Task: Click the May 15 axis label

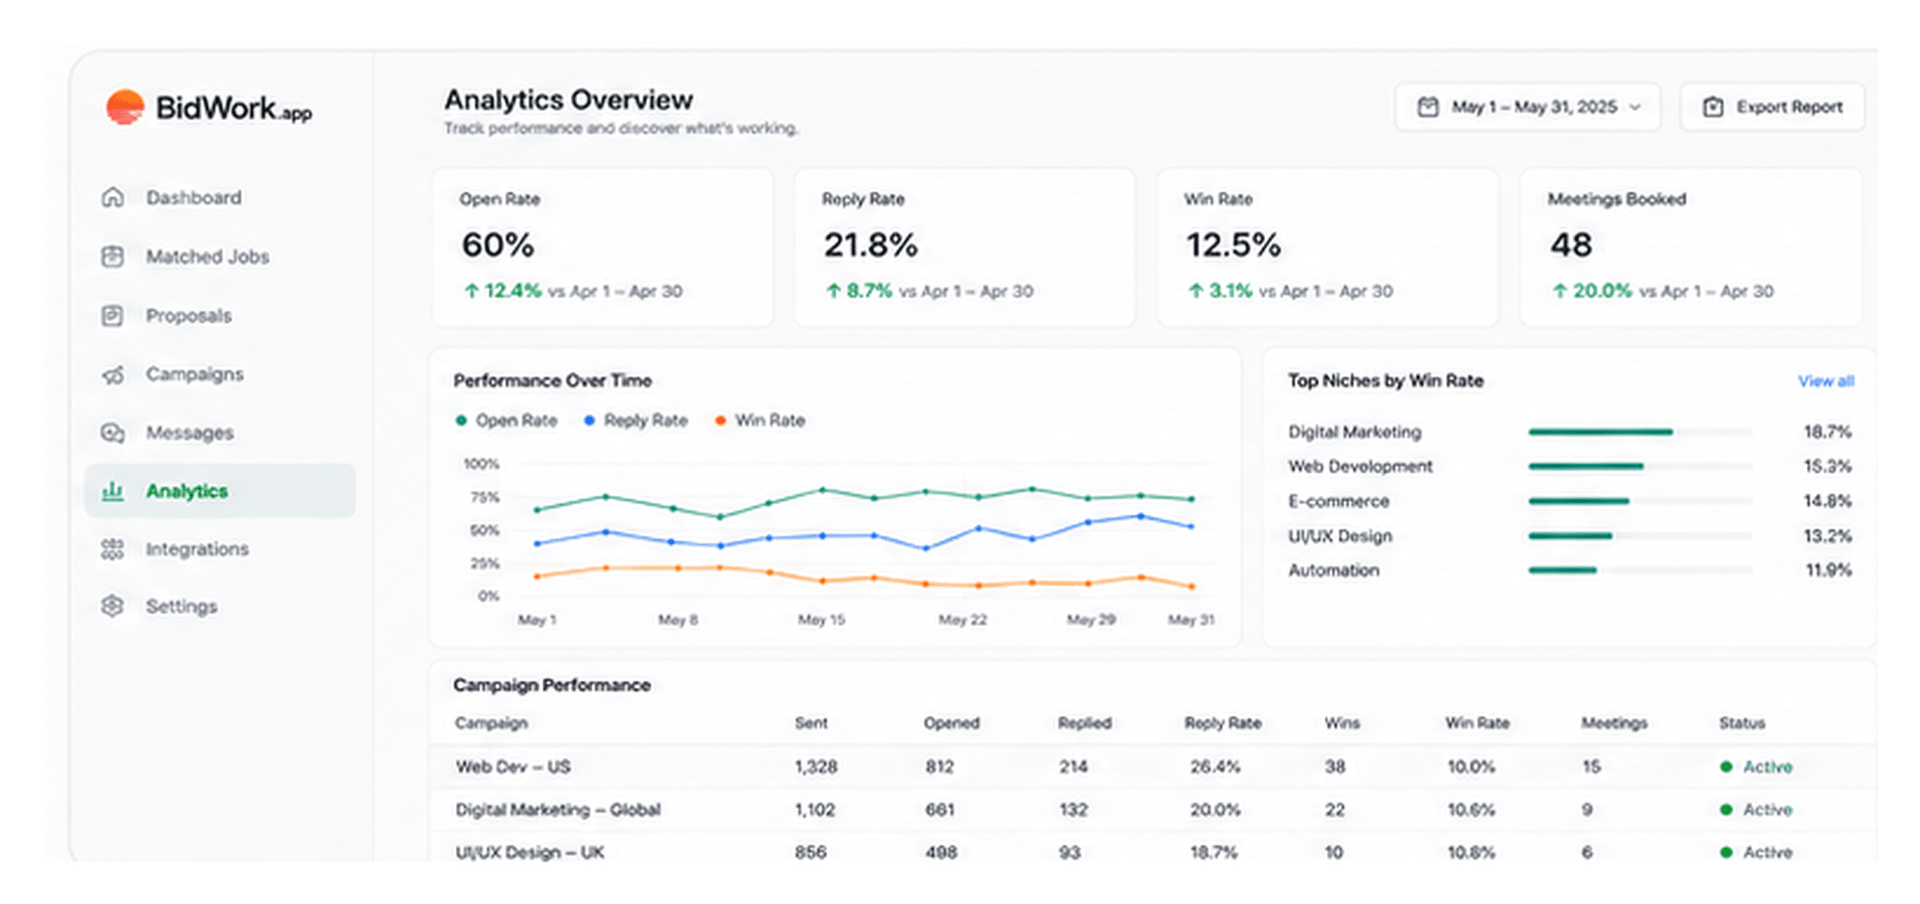Action: point(821,620)
